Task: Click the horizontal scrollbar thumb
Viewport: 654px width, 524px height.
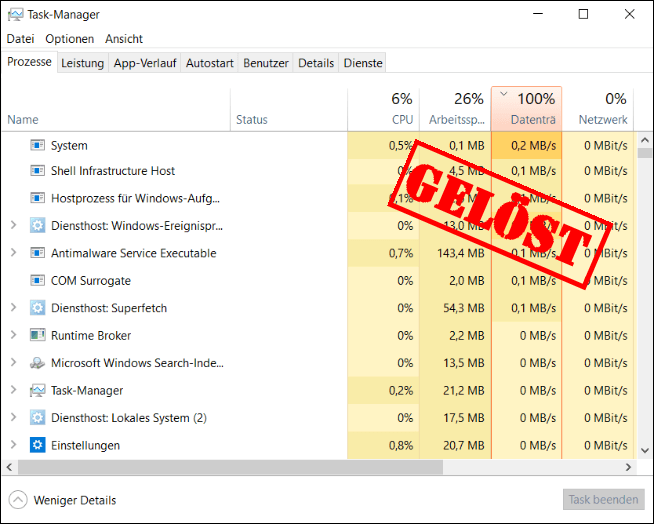Action: point(230,467)
